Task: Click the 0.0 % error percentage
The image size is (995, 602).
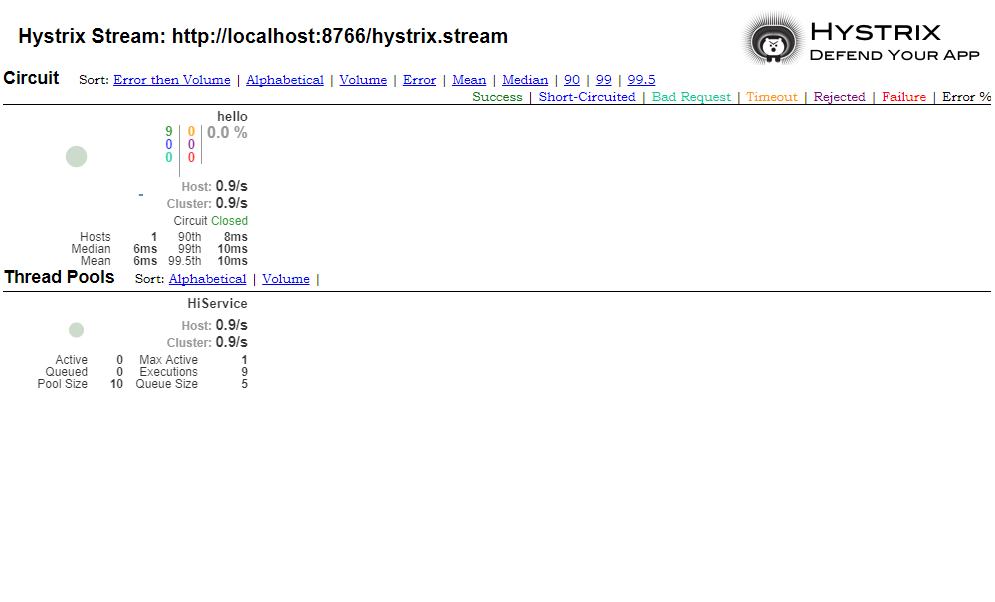Action: pos(227,133)
